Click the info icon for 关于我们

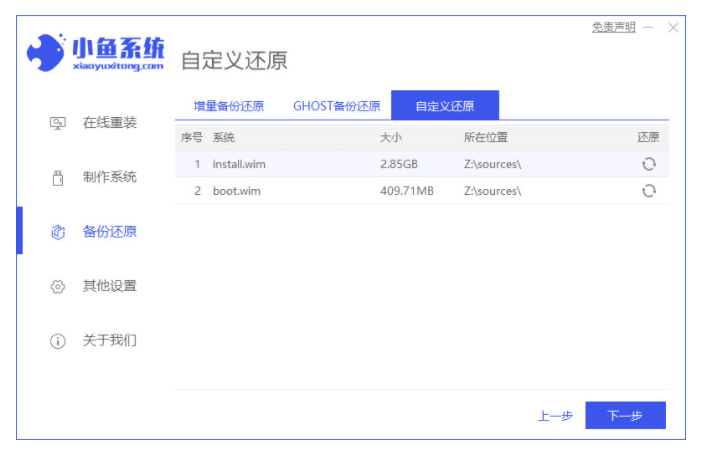(57, 341)
